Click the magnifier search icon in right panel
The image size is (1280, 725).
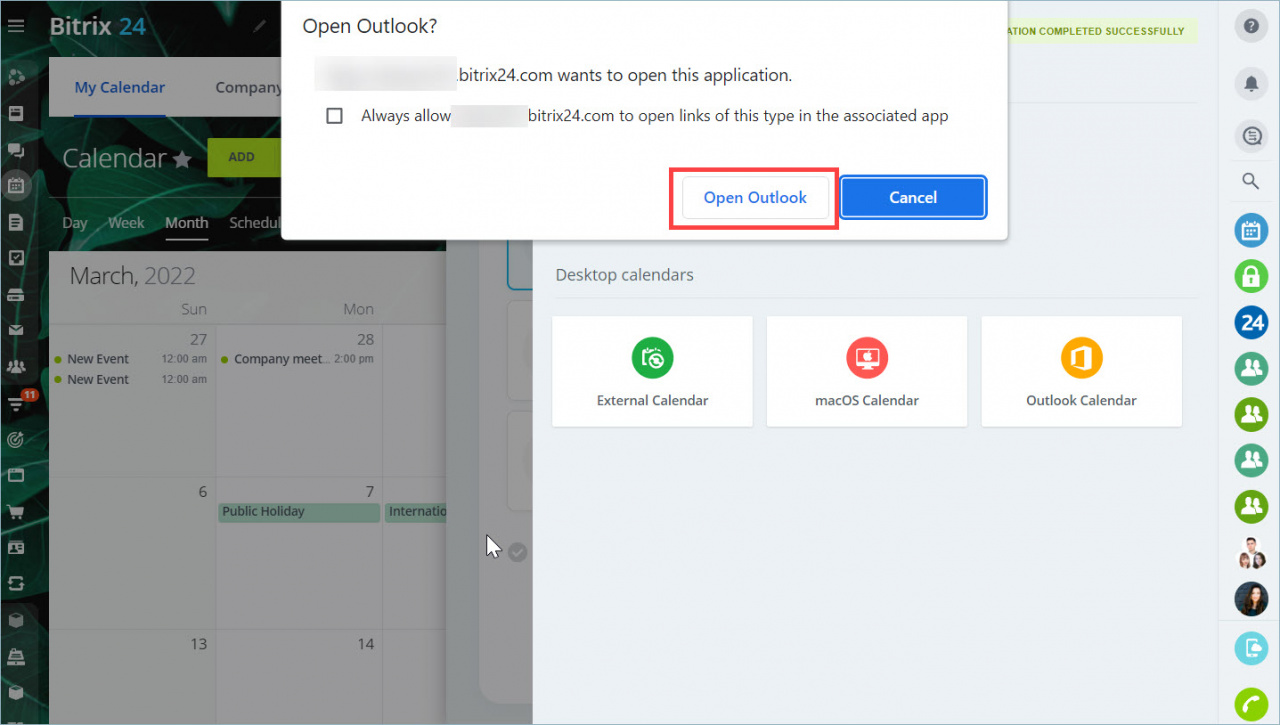1251,181
